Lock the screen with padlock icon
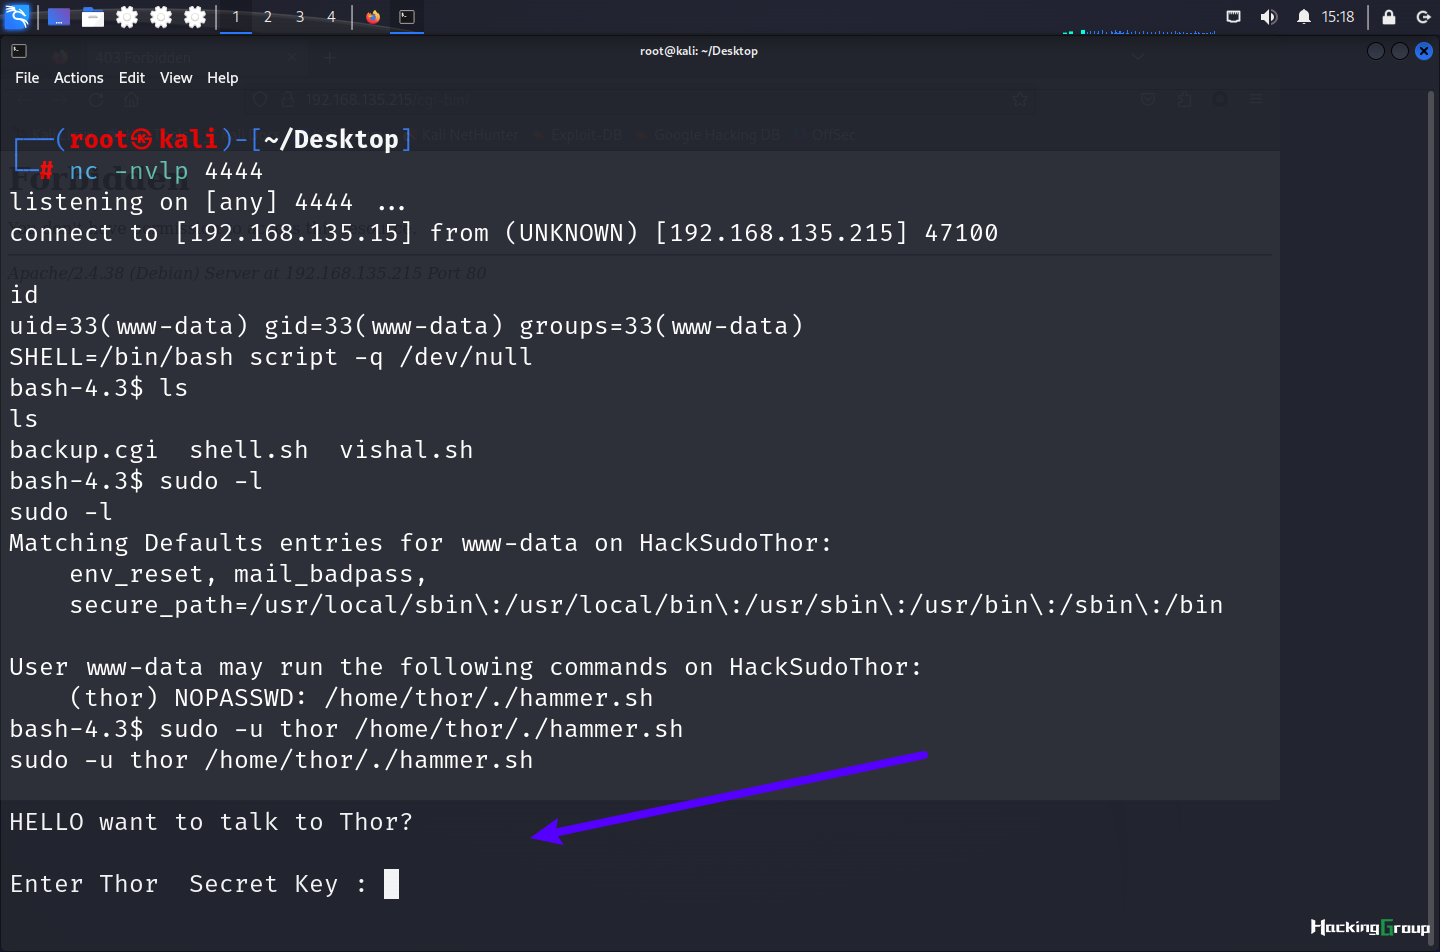 point(1389,17)
